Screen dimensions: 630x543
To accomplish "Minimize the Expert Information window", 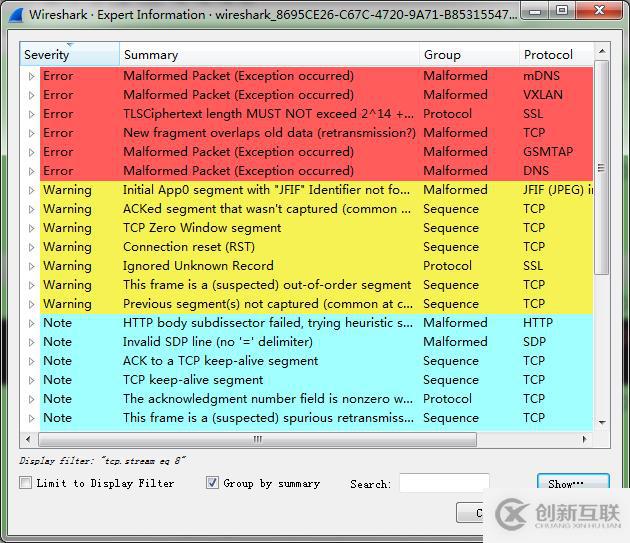I will [x=535, y=10].
